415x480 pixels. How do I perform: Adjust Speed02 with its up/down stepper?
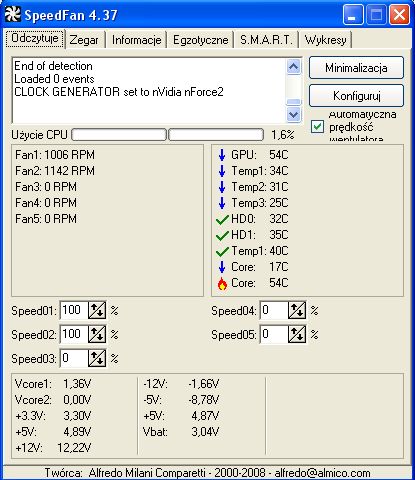pyautogui.click(x=97, y=334)
